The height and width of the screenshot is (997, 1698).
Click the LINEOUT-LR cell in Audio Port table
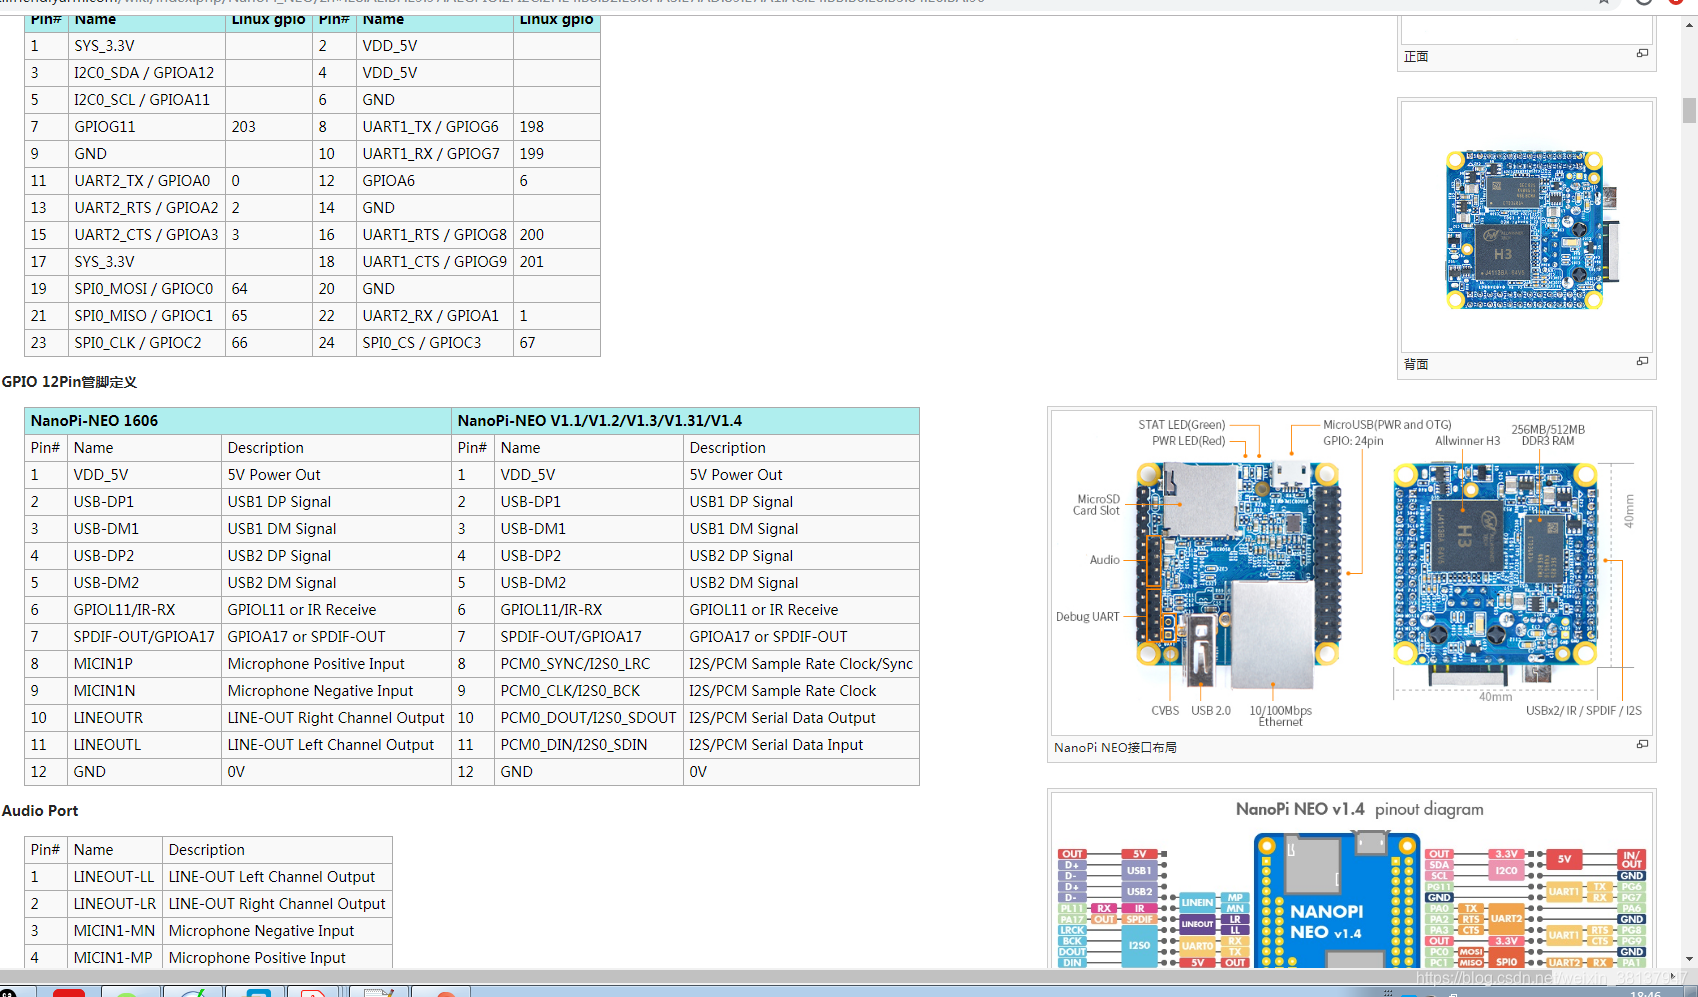[x=114, y=904]
